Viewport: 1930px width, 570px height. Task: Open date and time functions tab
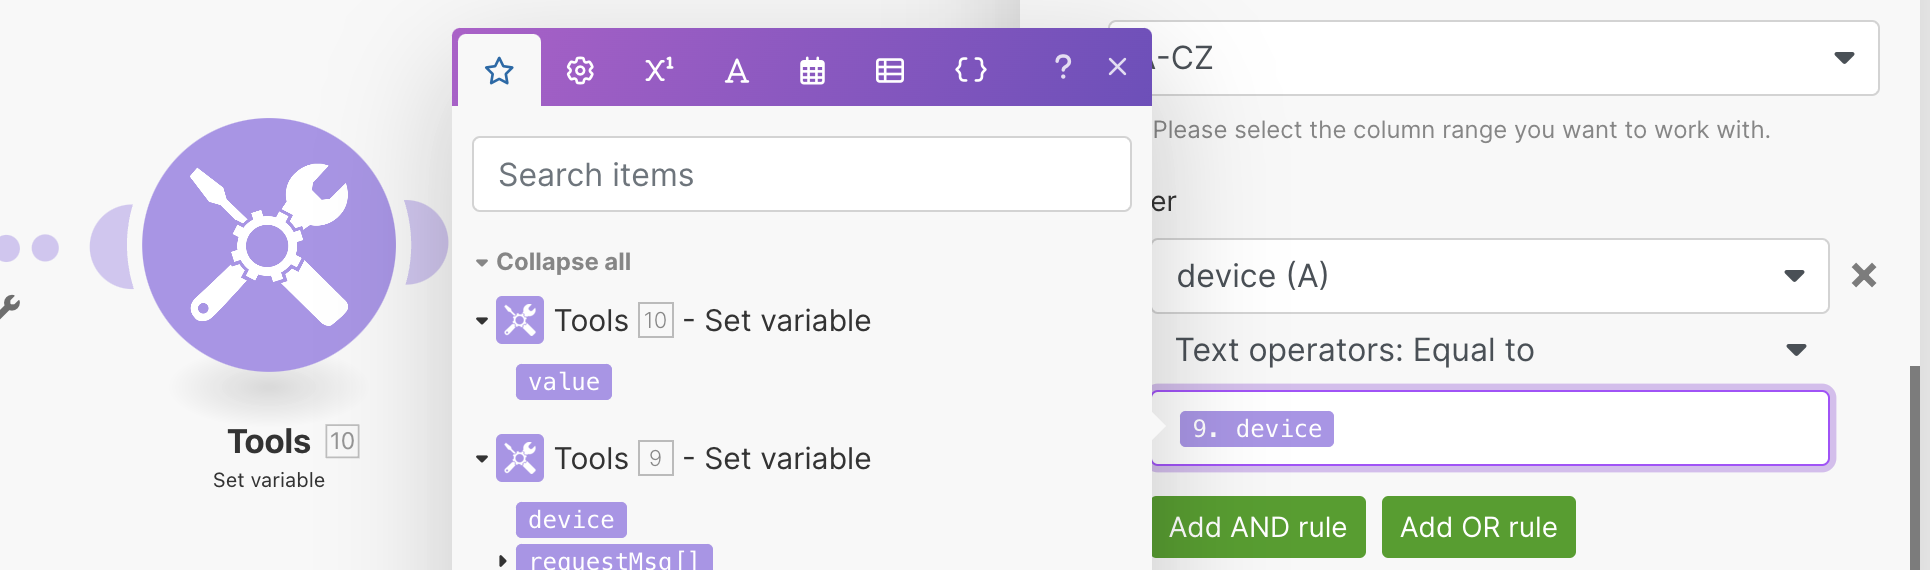(x=812, y=71)
